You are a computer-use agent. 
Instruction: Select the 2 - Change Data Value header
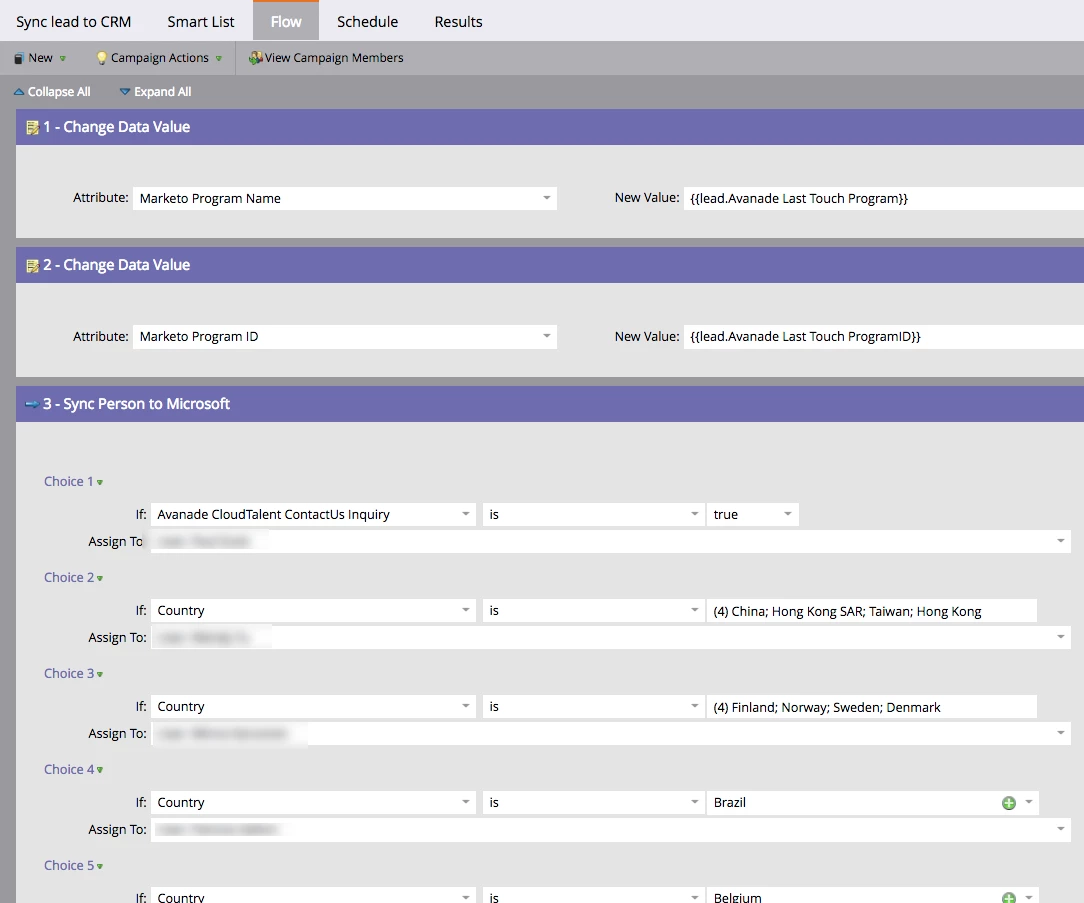[550, 266]
